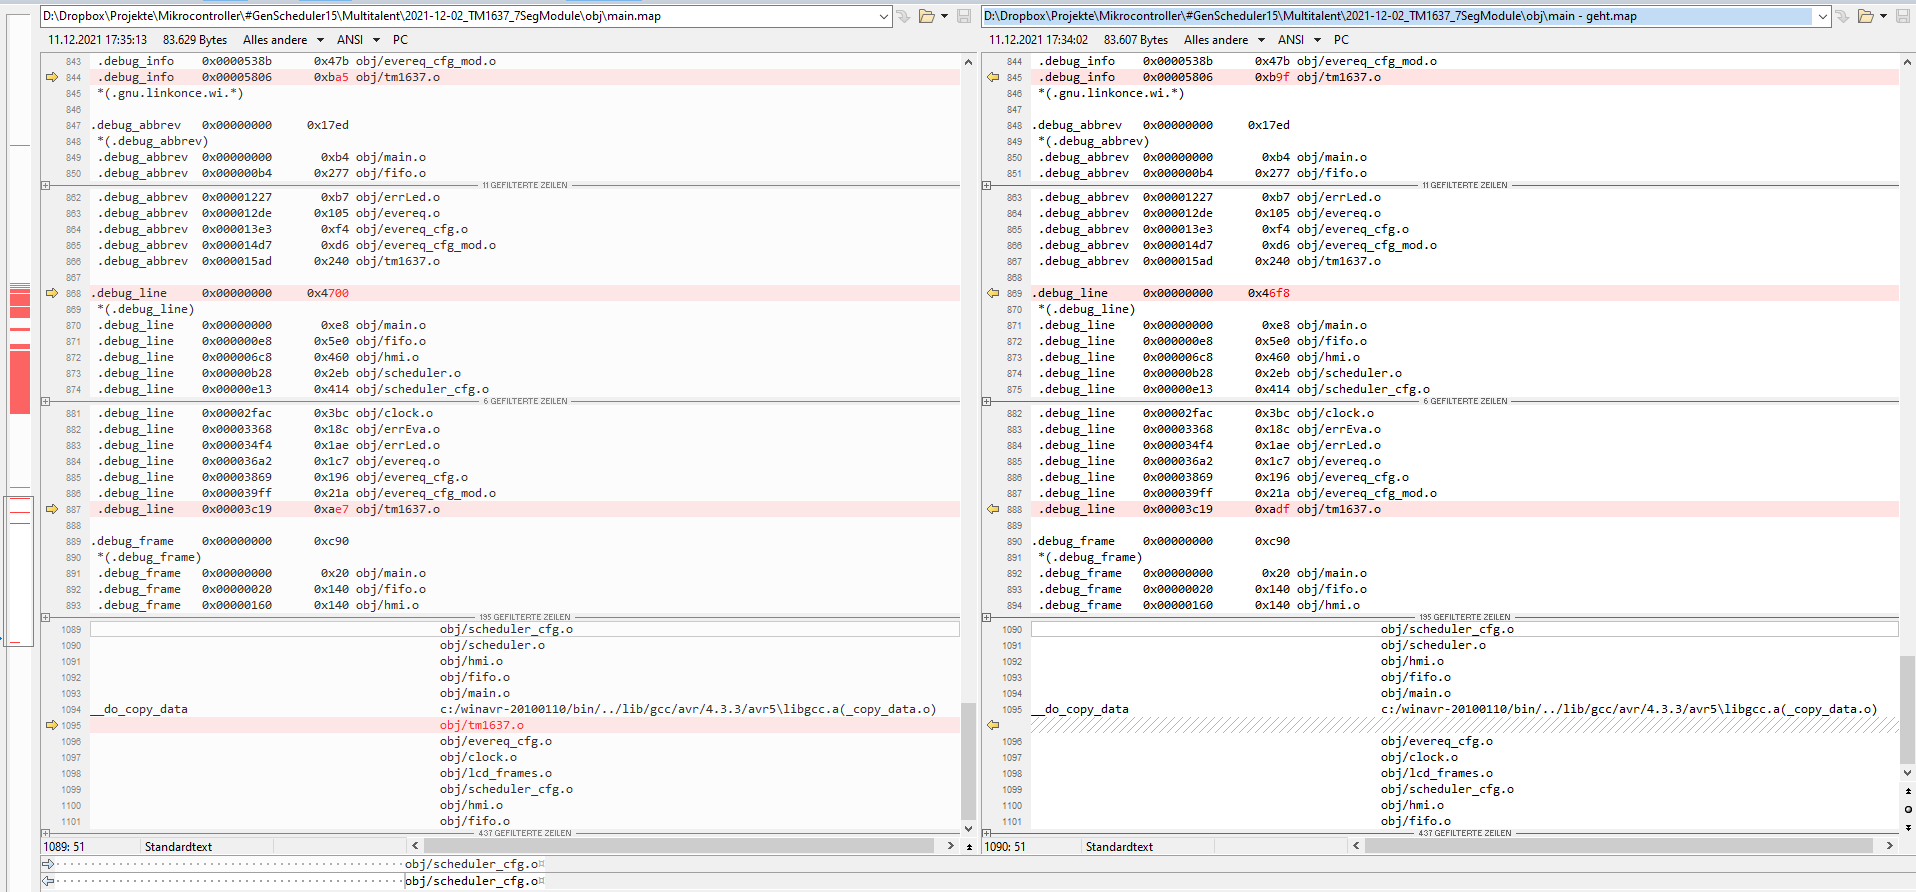
Task: Click left '83.629 Bytes' file size
Action: [195, 40]
